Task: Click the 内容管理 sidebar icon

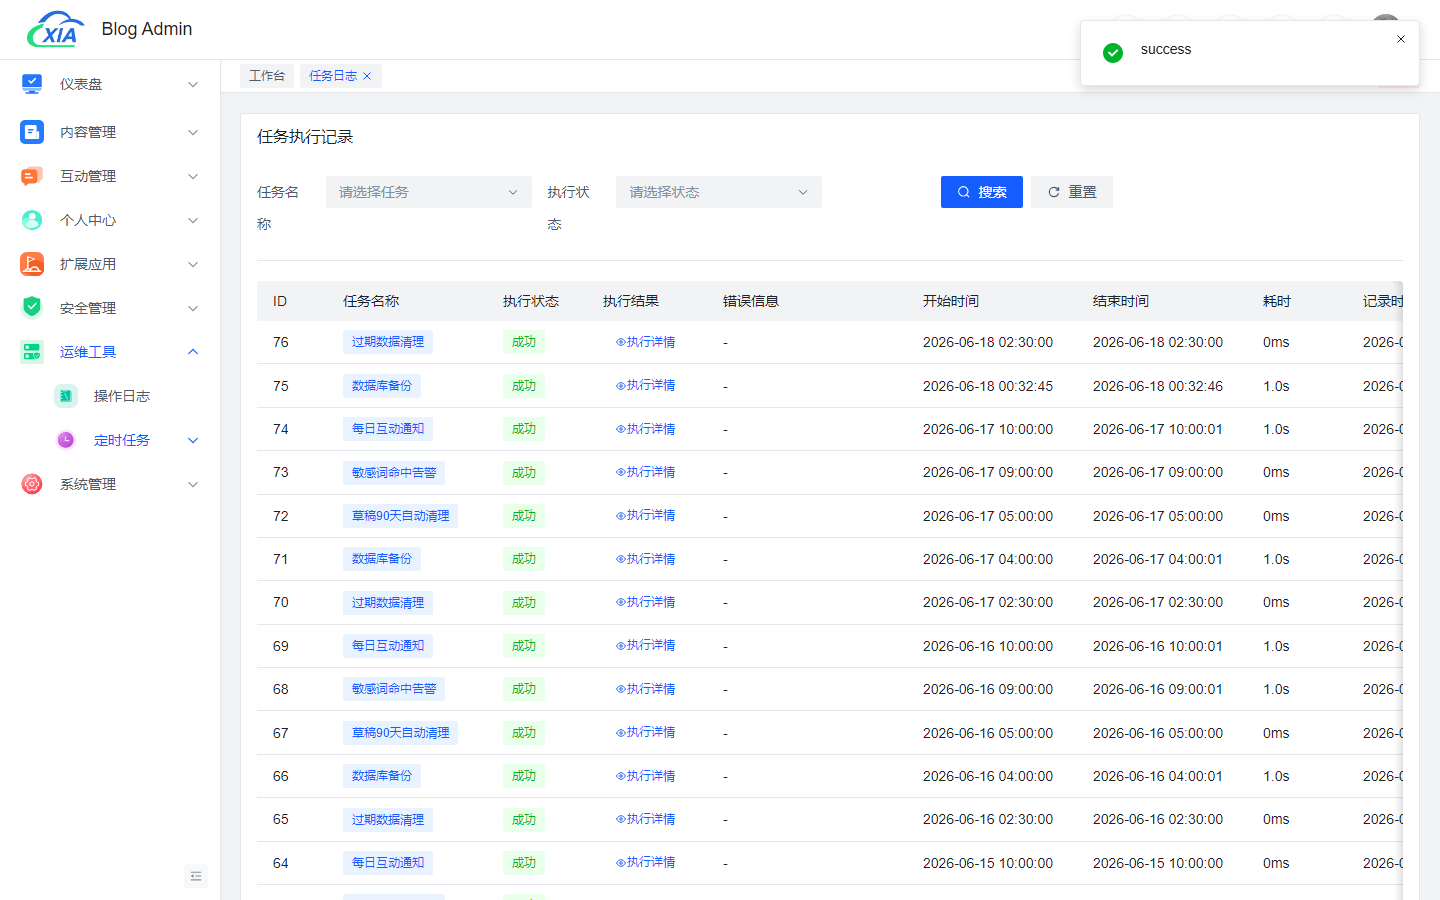Action: click(32, 132)
